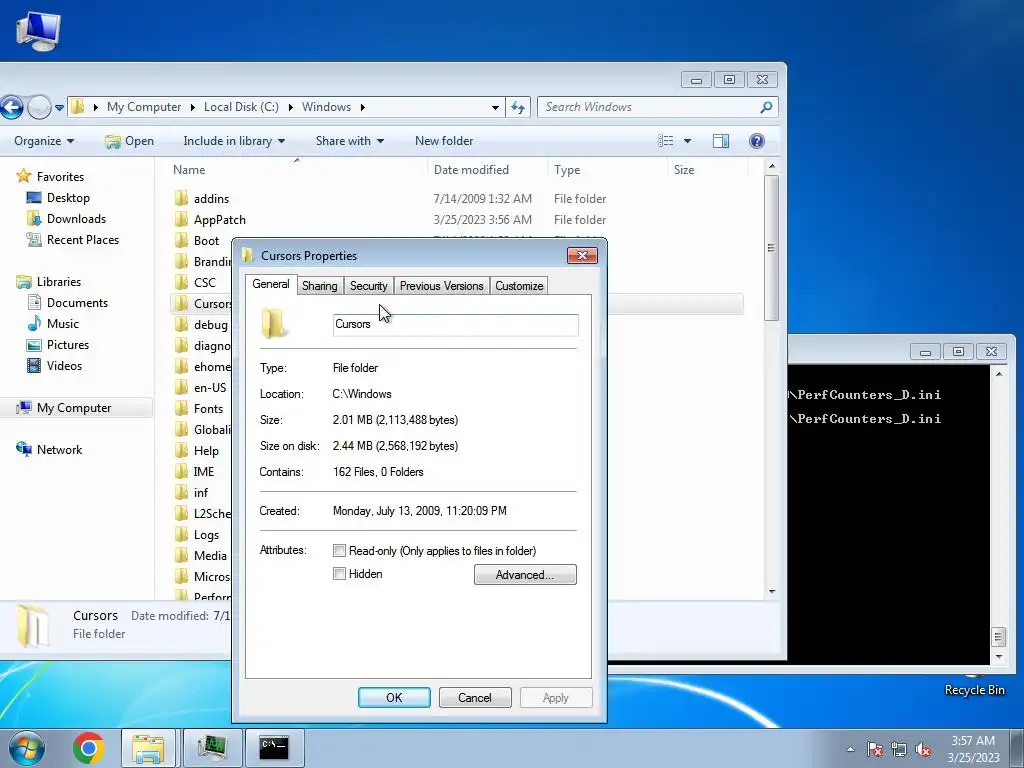Click the Advanced... button
Screen dimensions: 1024x768
525,575
